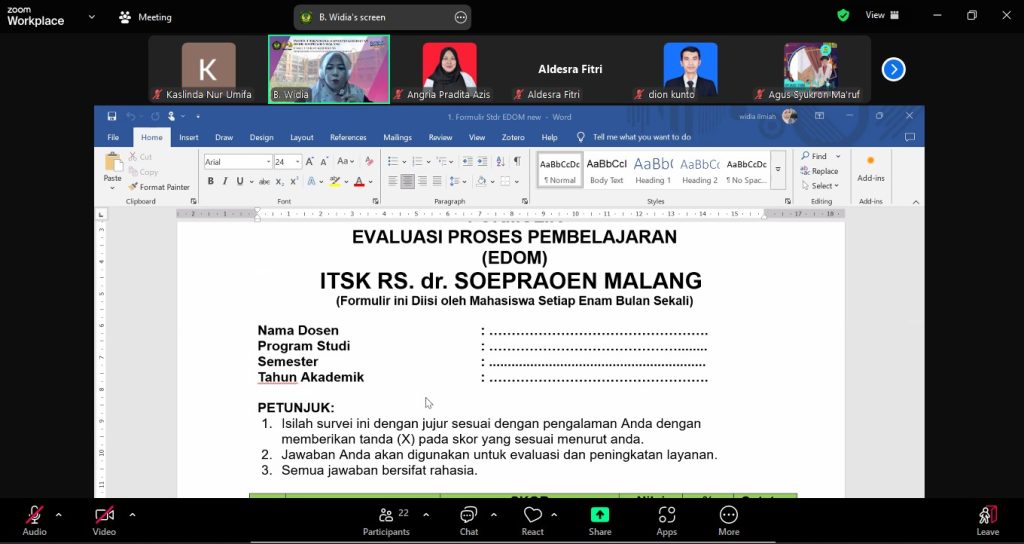The height and width of the screenshot is (544, 1024).
Task: Open Change Case Aa dropdown
Action: point(345,161)
